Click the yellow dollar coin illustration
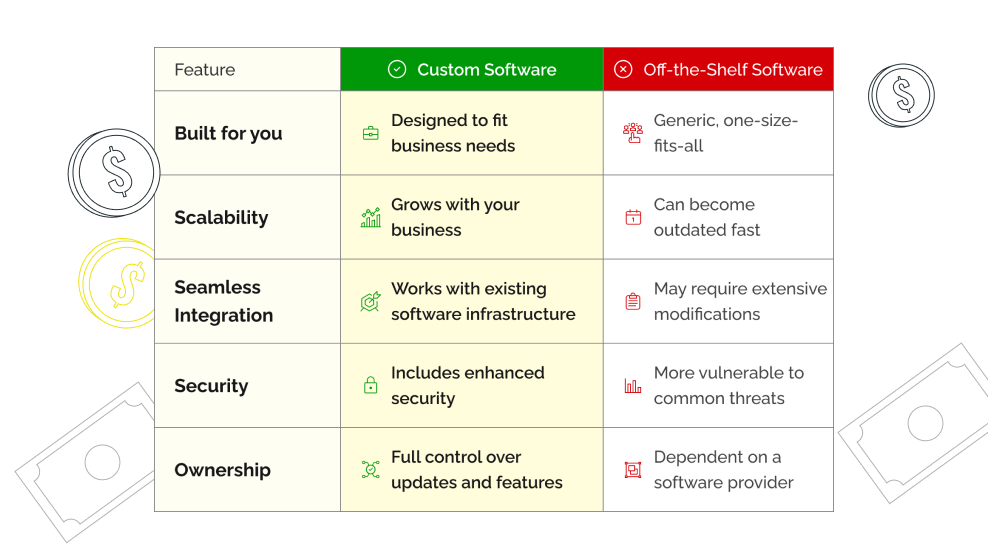 tap(122, 283)
